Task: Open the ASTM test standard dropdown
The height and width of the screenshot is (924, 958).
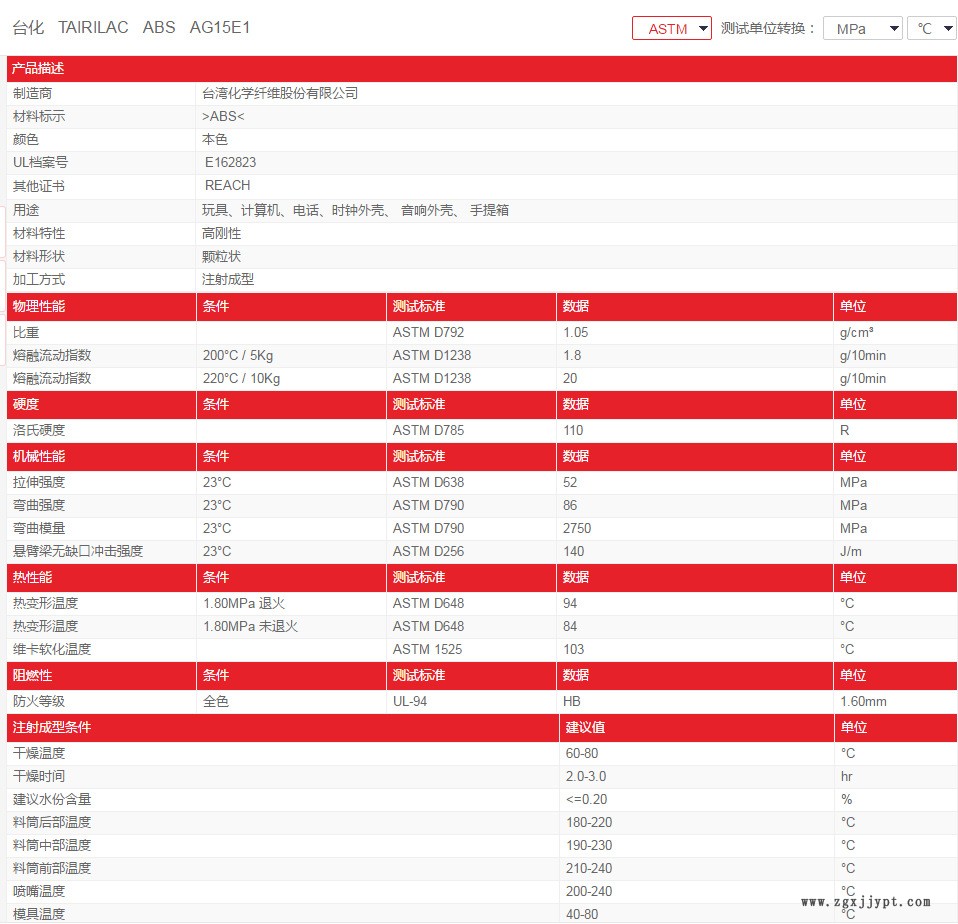Action: 671,28
